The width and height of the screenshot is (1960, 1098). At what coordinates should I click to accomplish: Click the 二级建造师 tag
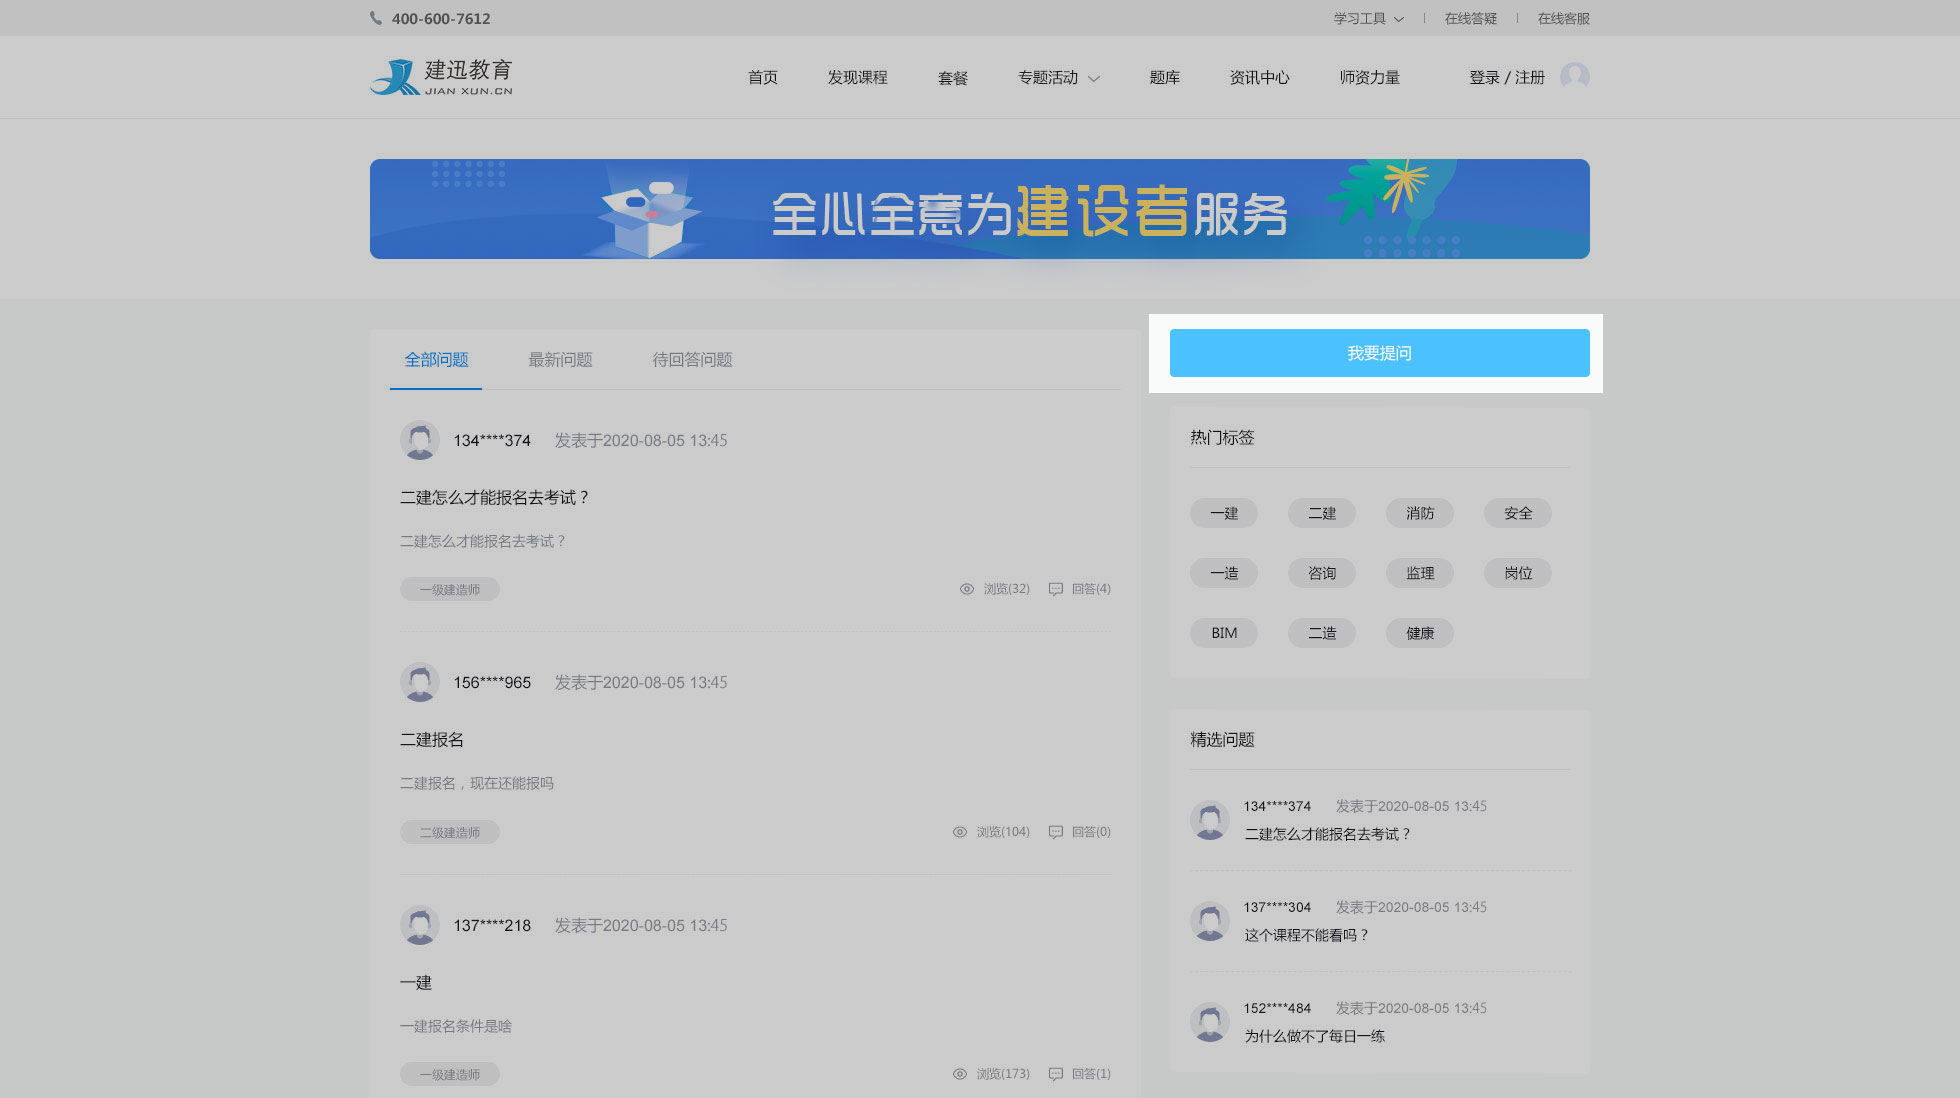[450, 832]
